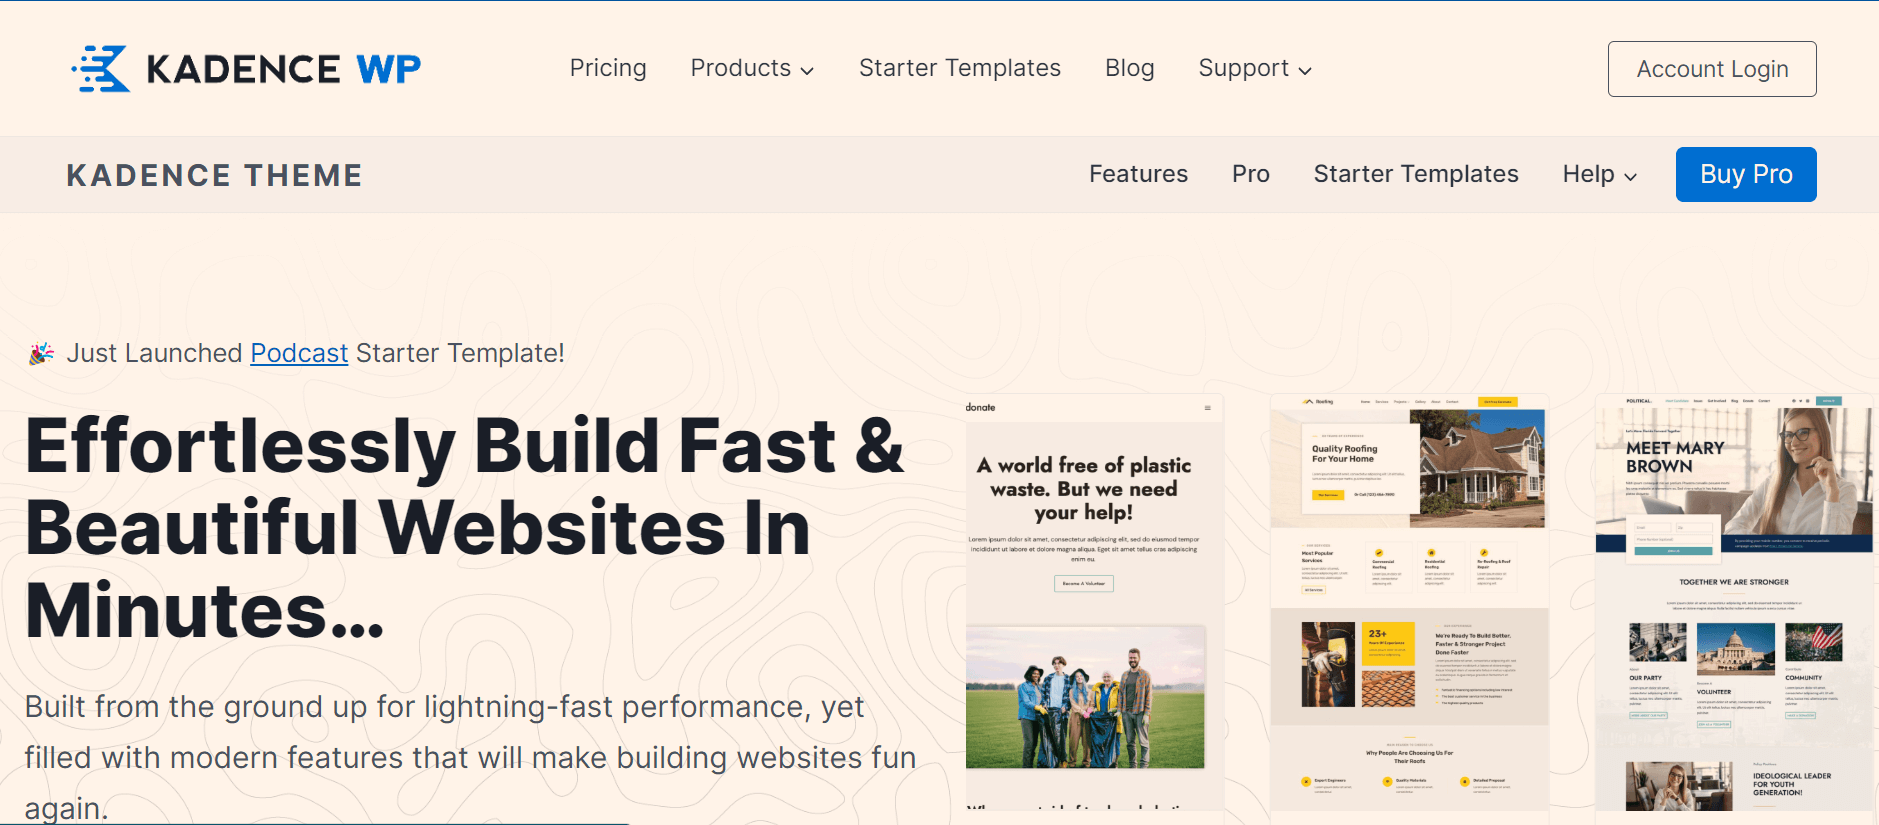This screenshot has height=825, width=1879.
Task: Expand the Products dropdown menu
Action: (x=752, y=68)
